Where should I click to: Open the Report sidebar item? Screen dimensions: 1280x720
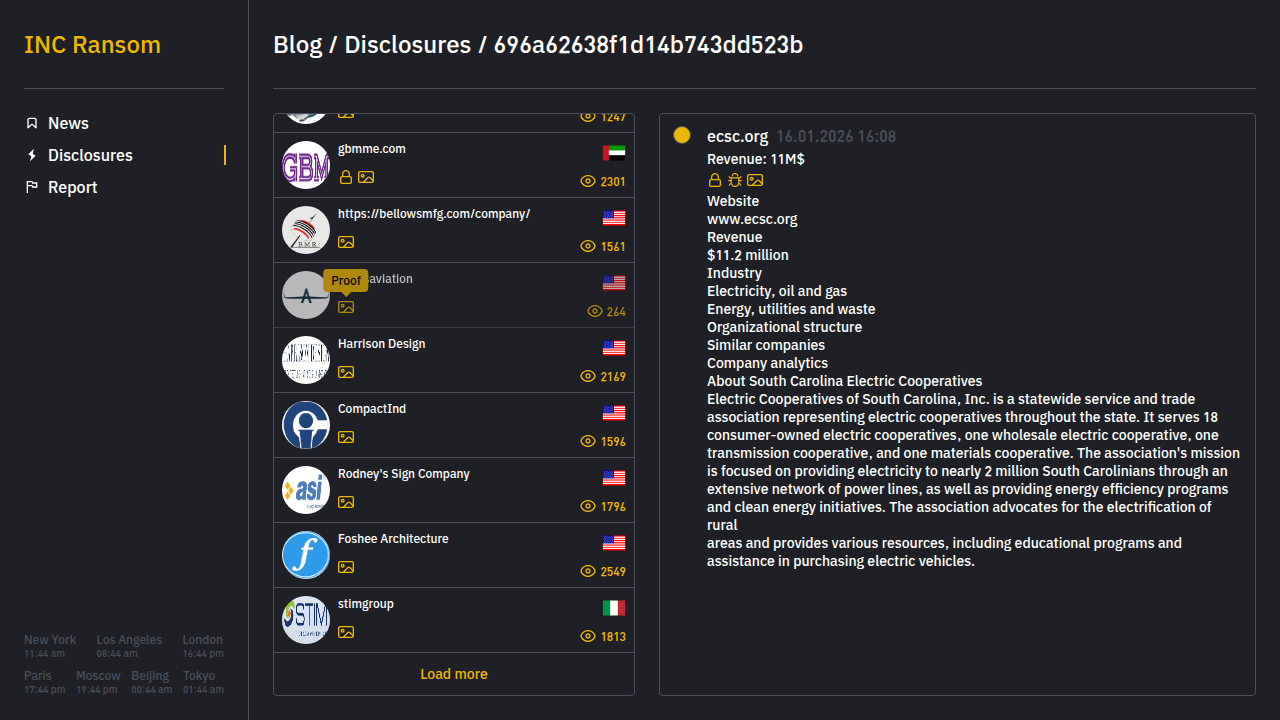pyautogui.click(x=72, y=187)
